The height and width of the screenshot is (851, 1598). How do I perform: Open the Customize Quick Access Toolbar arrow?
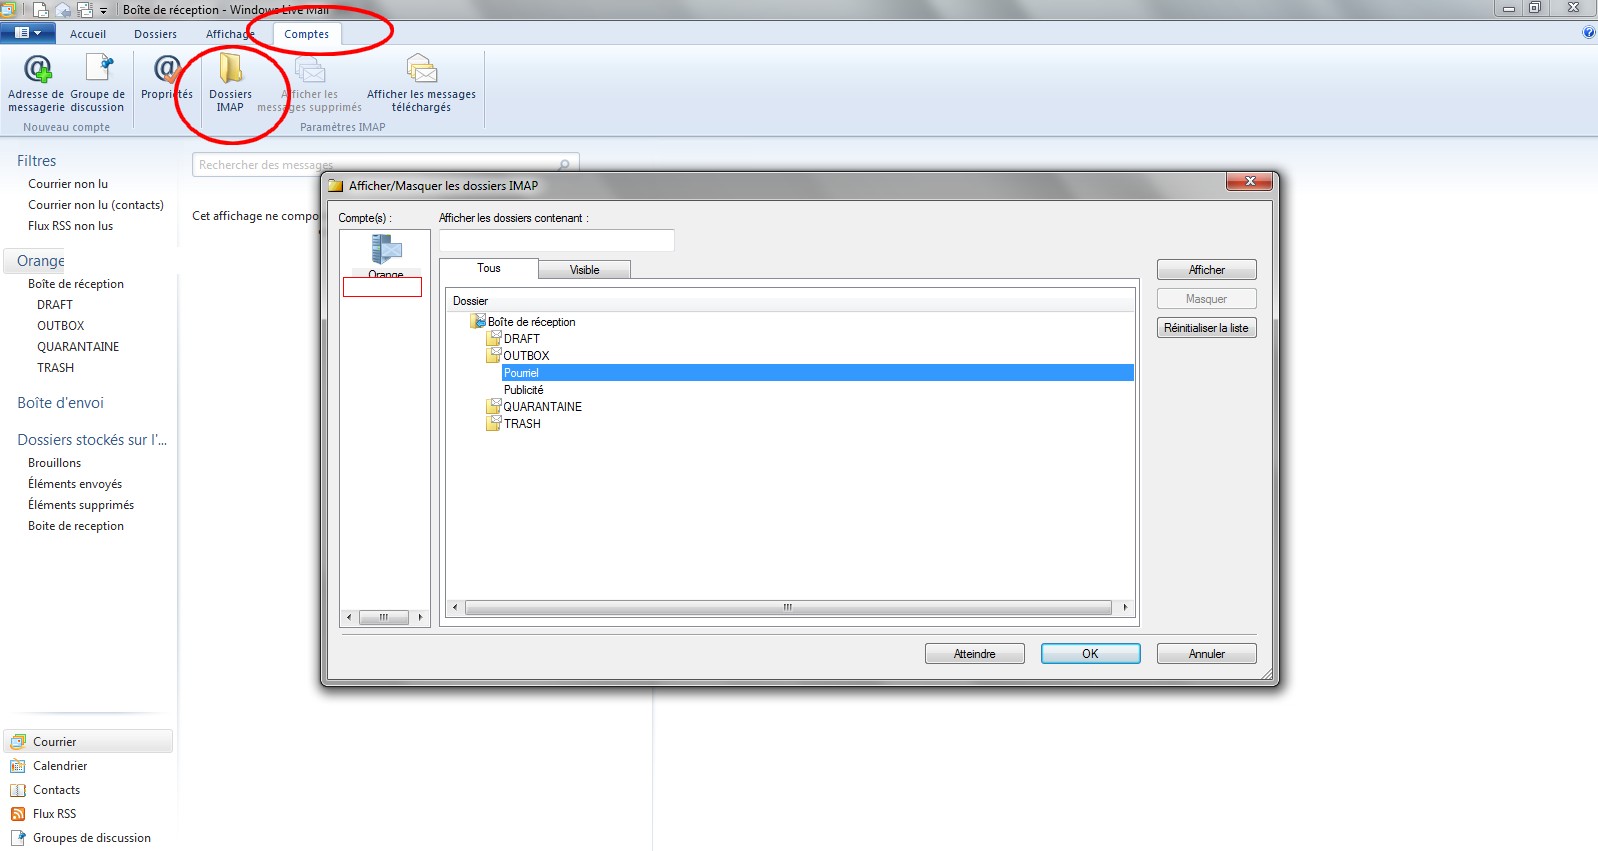(x=103, y=11)
